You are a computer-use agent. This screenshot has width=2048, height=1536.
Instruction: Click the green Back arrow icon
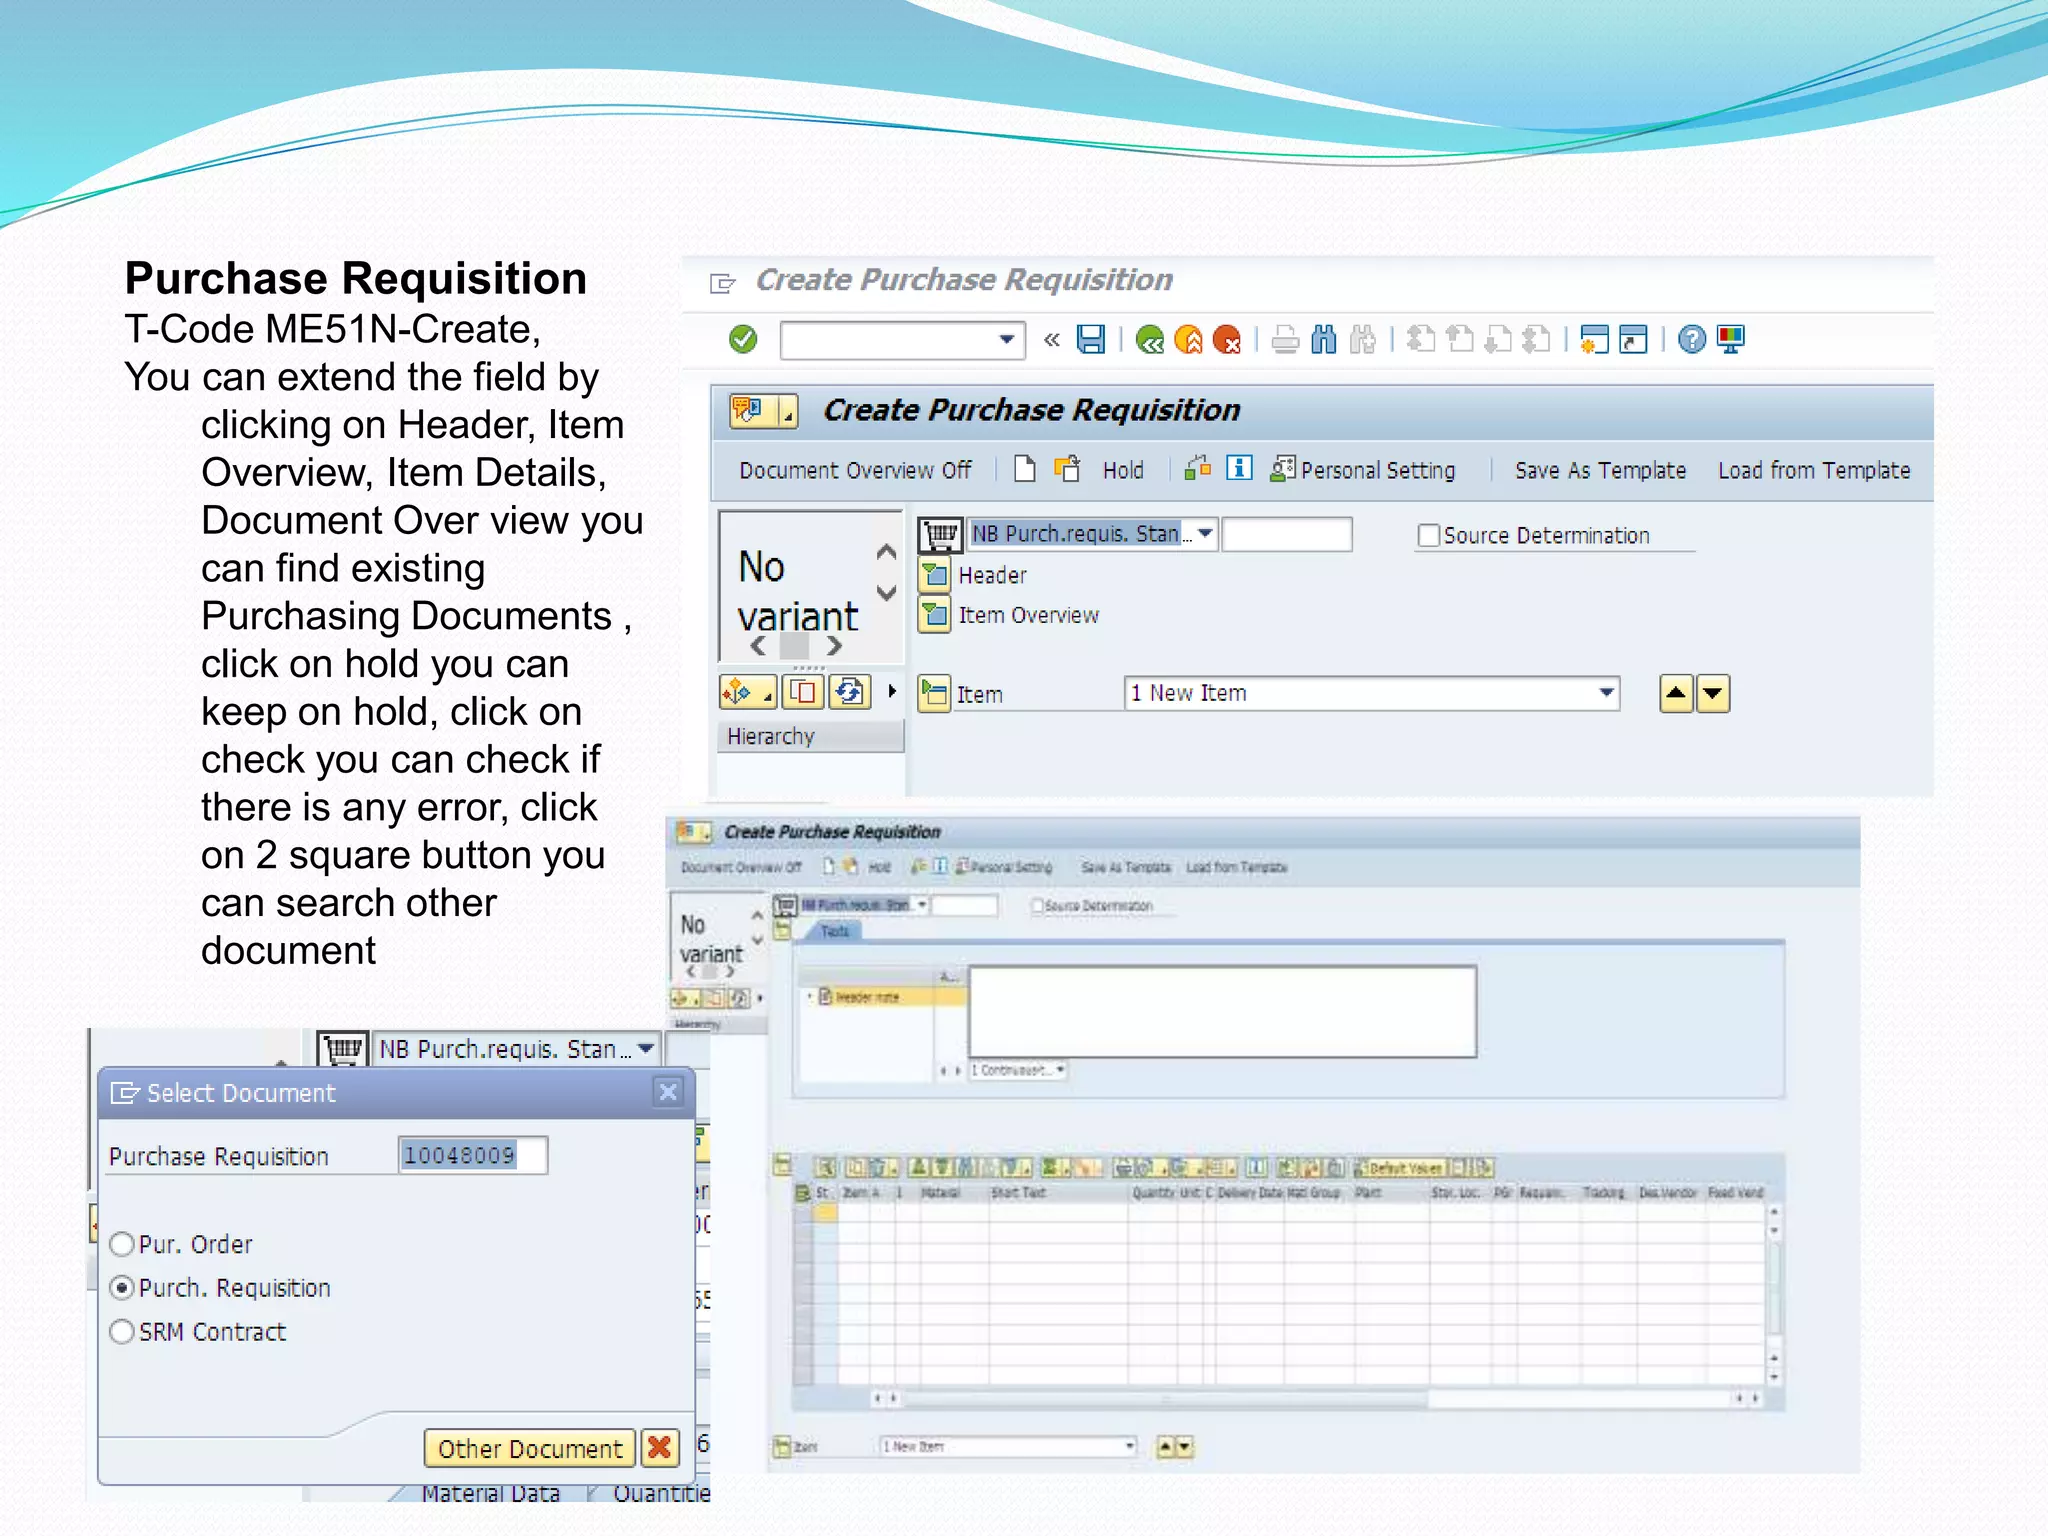click(x=1150, y=341)
